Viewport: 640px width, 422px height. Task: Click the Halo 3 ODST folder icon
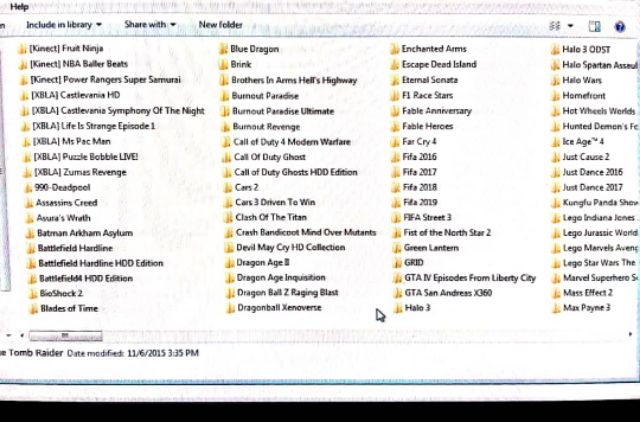point(555,49)
